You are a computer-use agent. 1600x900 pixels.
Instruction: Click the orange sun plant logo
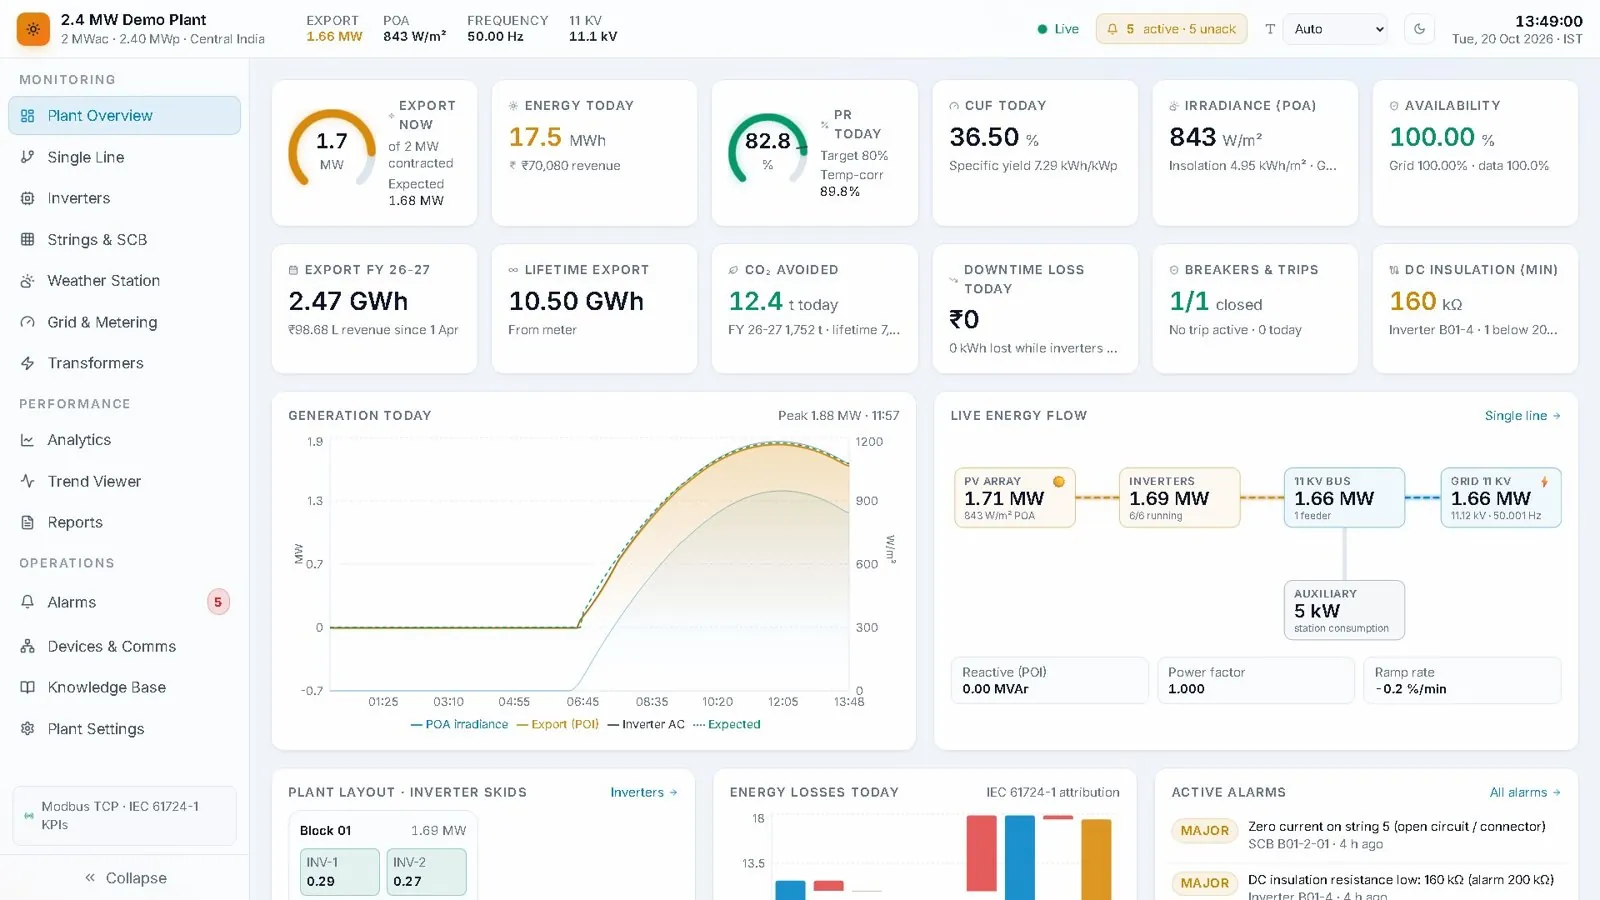[33, 29]
